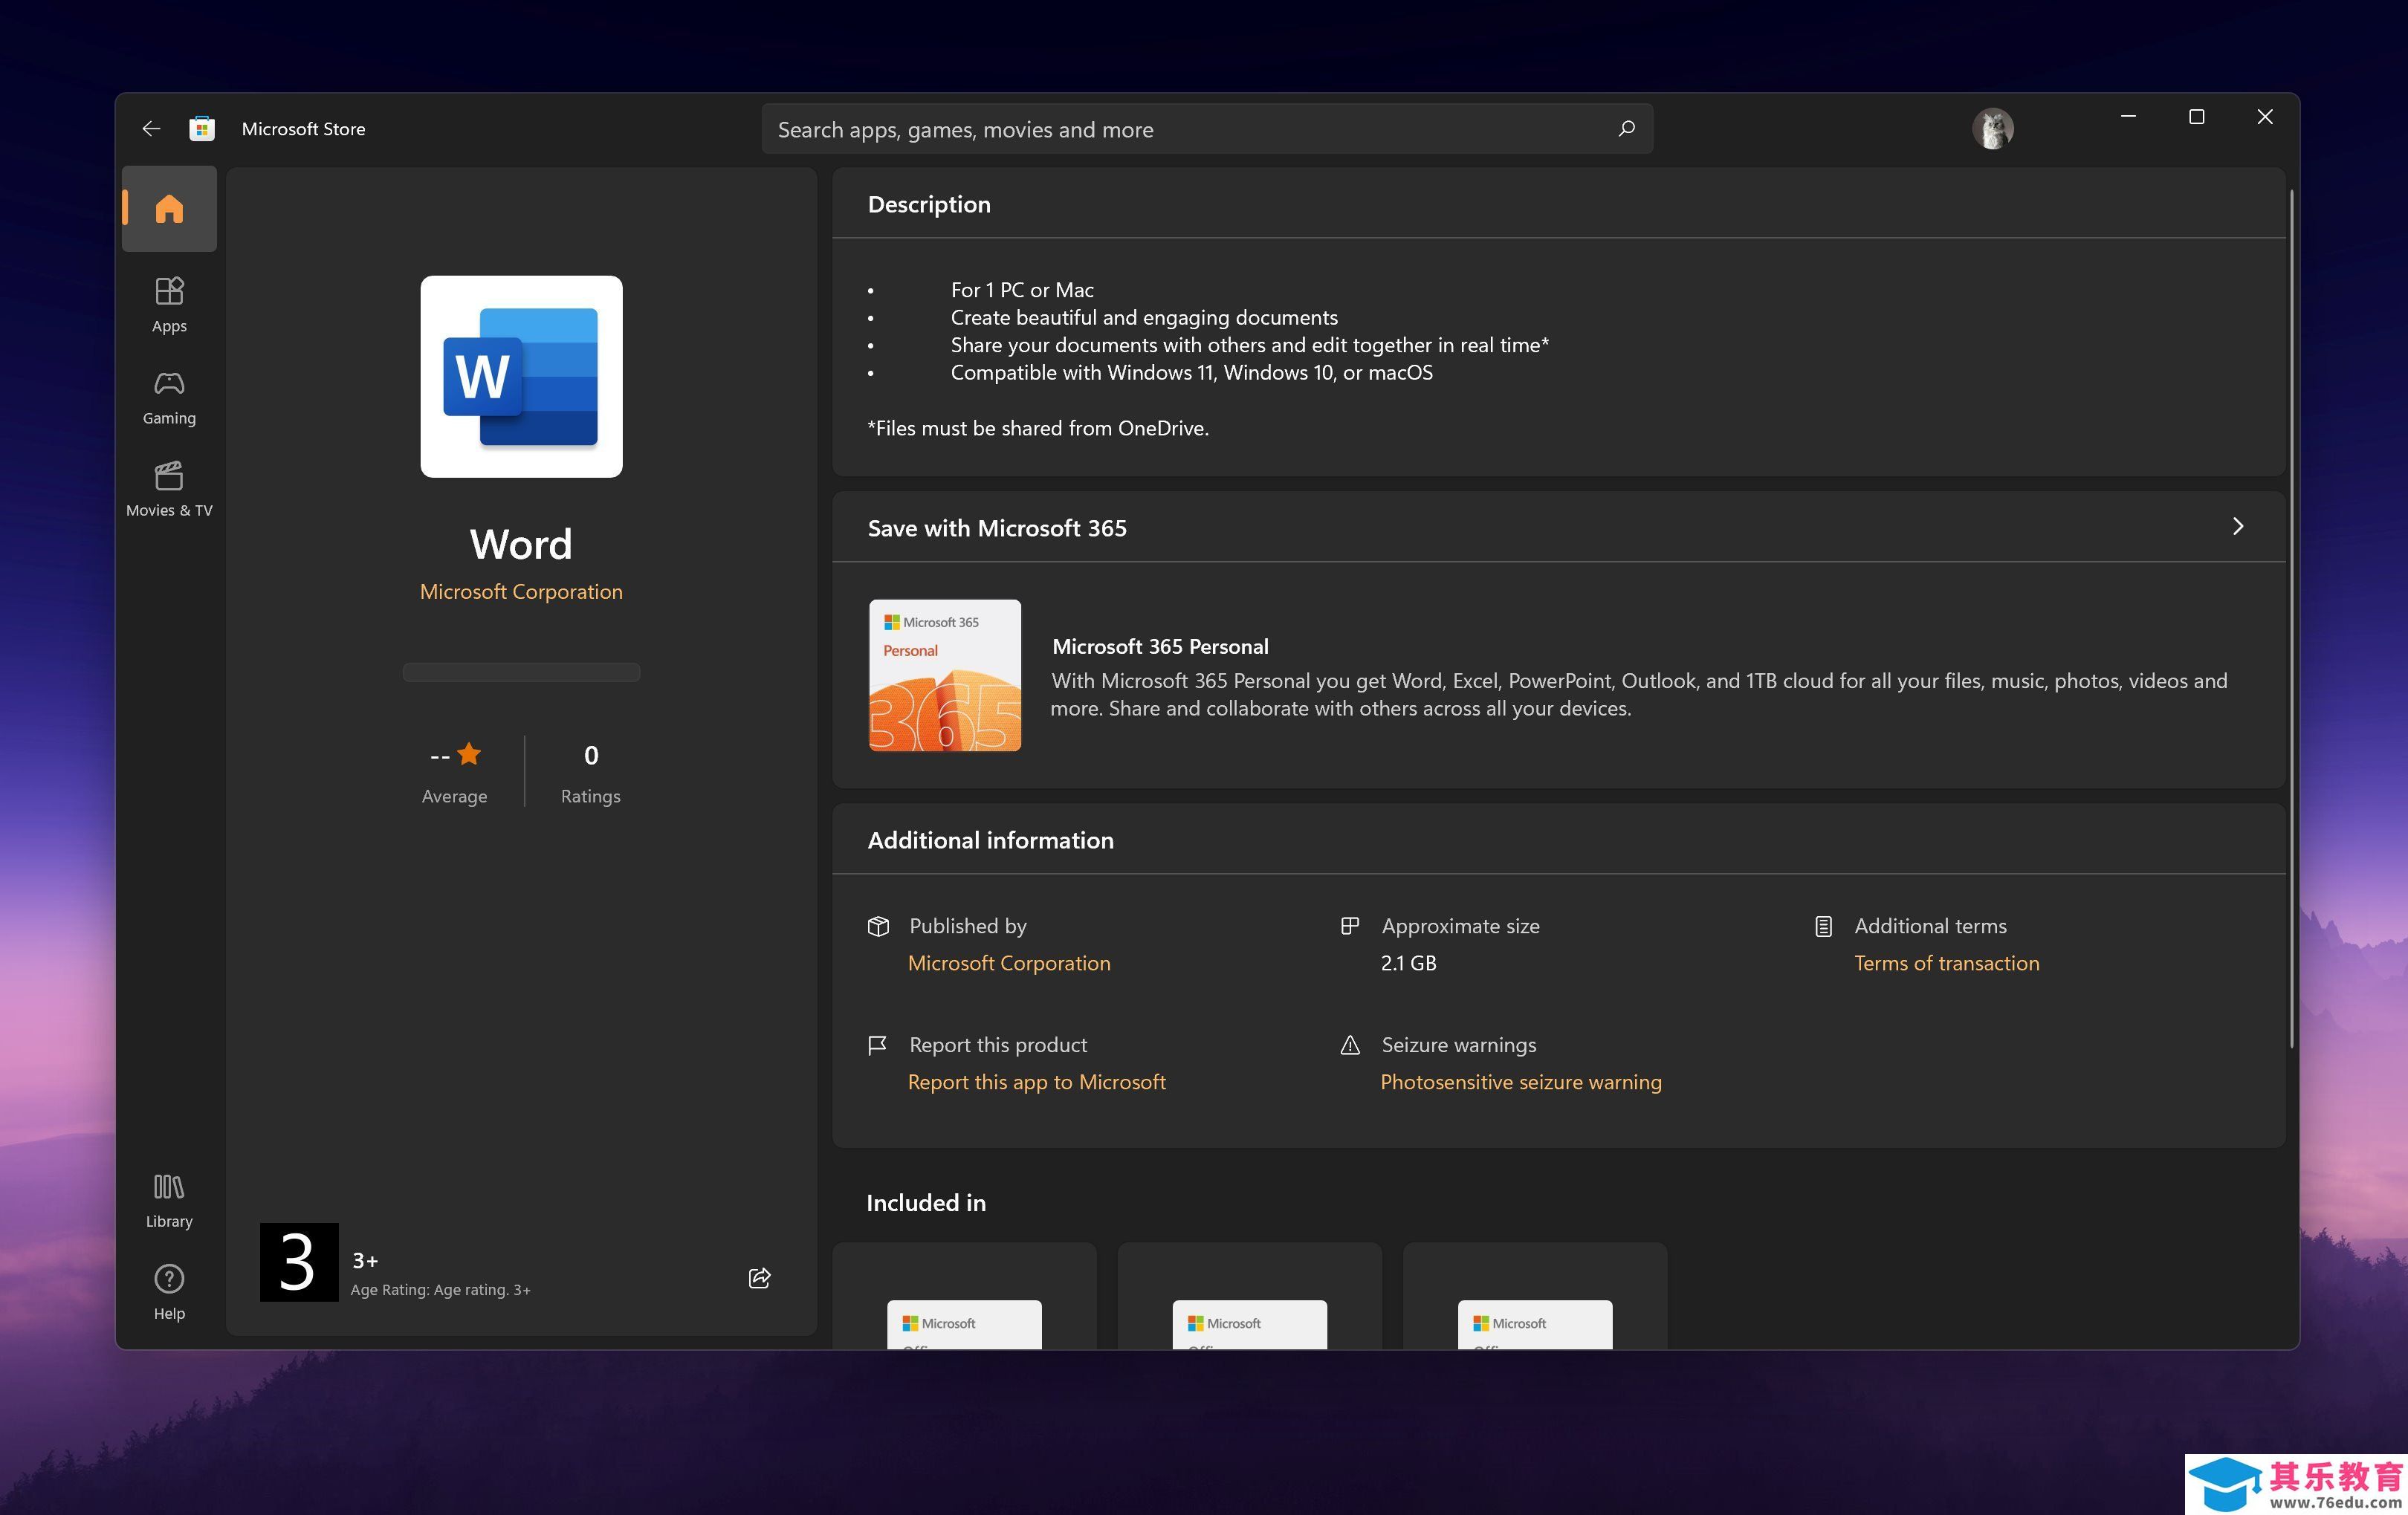Image resolution: width=2408 pixels, height=1515 pixels.
Task: Click the Word app title
Action: [x=521, y=544]
